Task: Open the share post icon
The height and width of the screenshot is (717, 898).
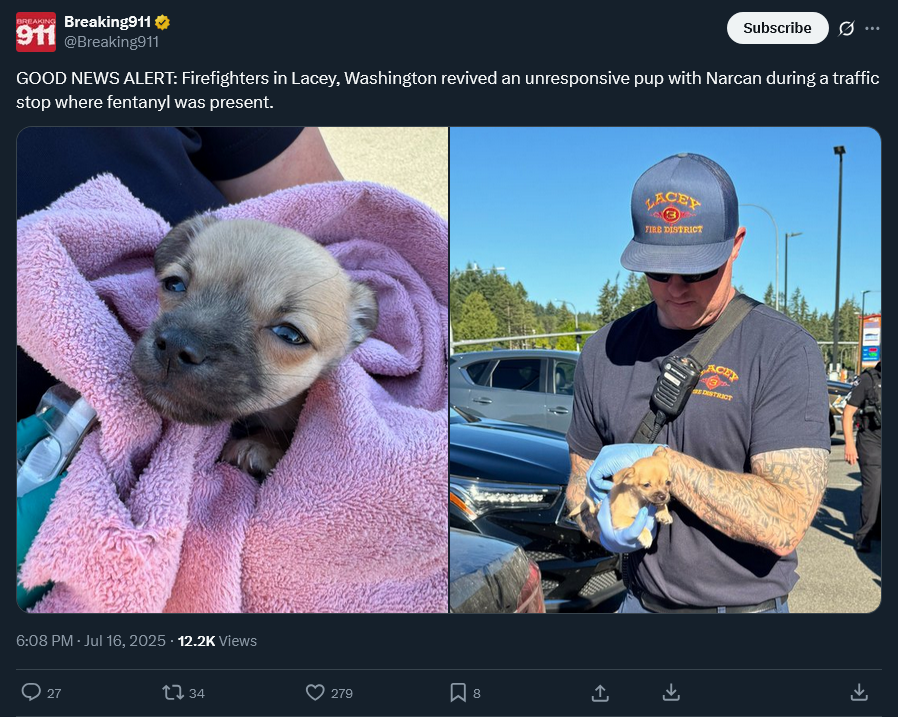Action: tap(600, 693)
